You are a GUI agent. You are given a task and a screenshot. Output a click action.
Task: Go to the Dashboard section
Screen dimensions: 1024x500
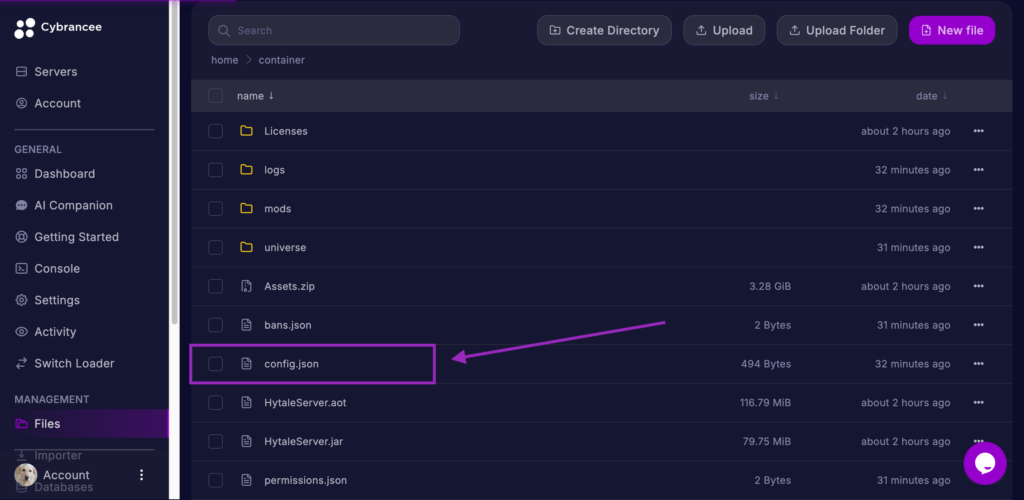(x=56, y=174)
